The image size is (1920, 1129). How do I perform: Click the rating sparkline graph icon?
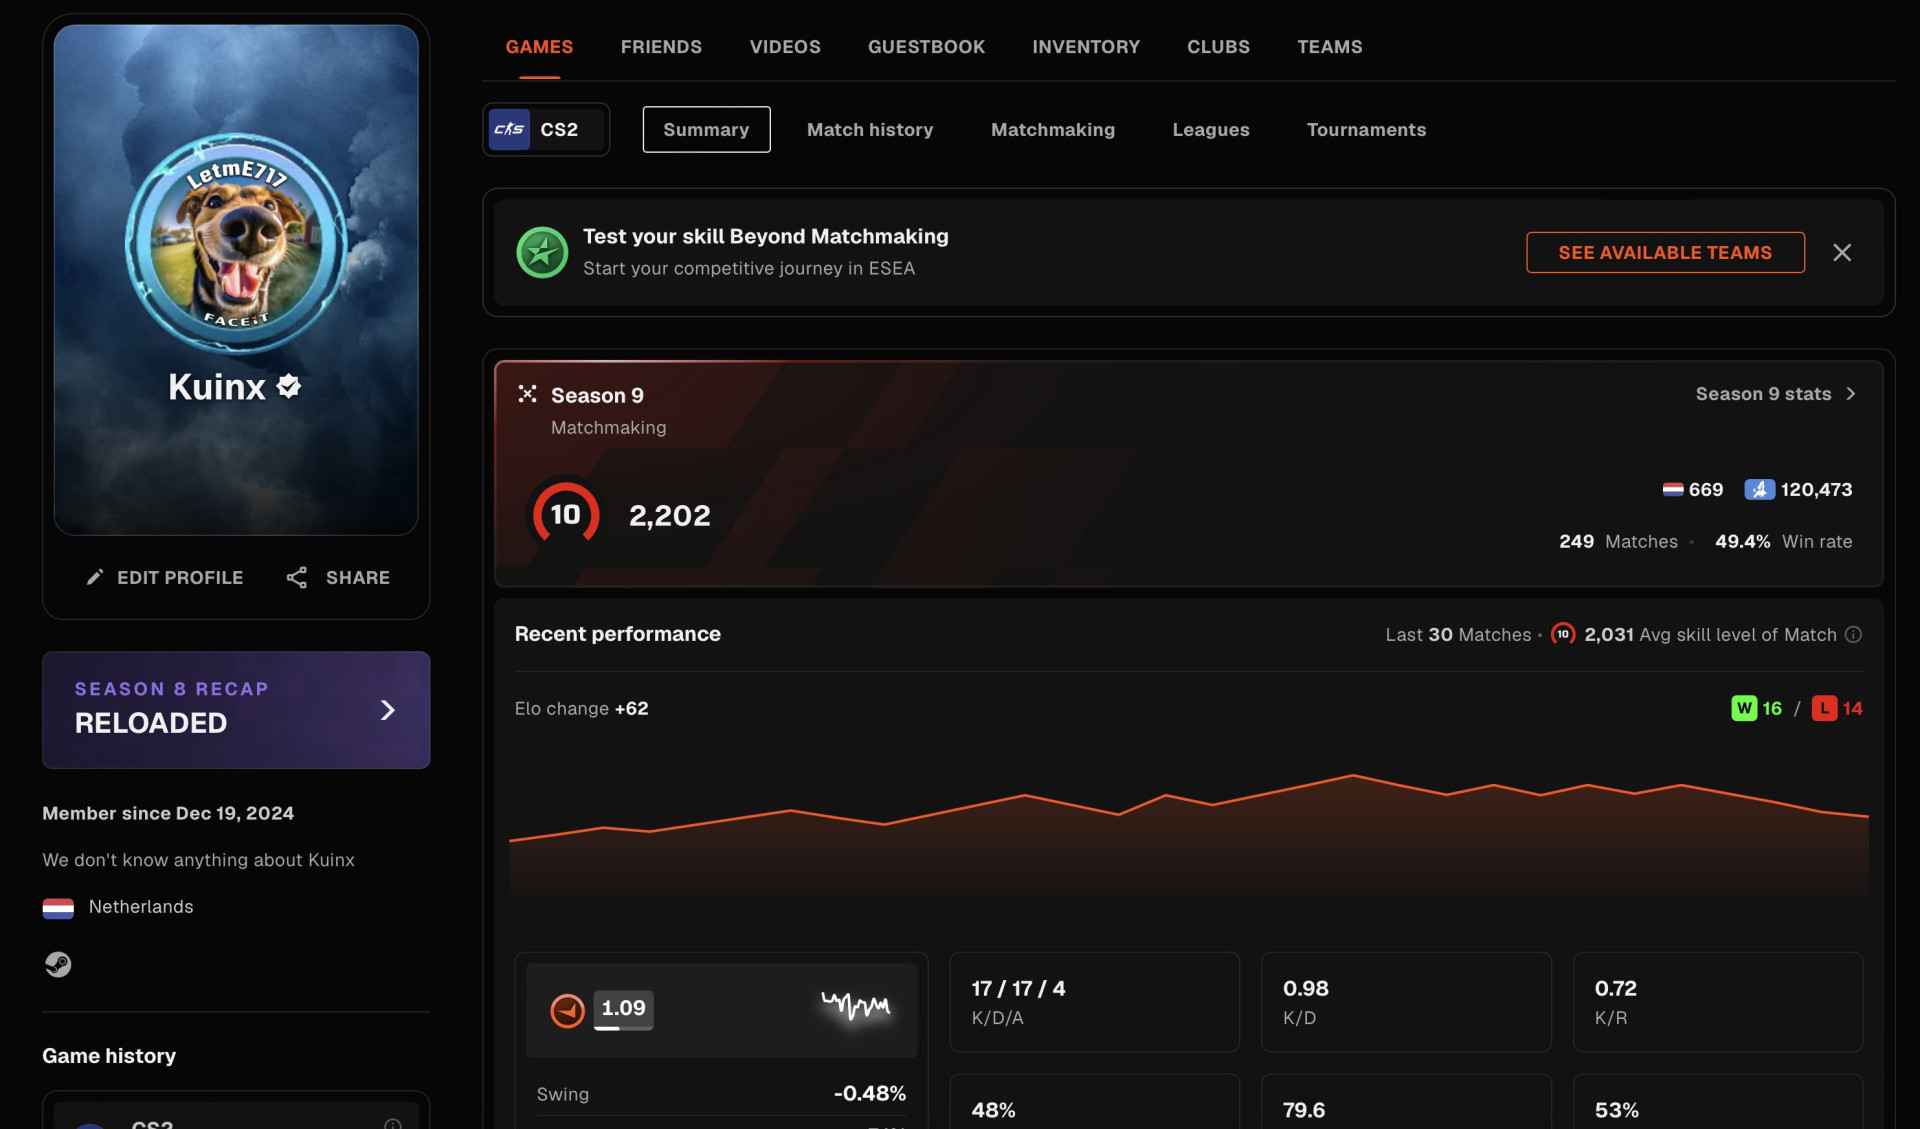[856, 1005]
